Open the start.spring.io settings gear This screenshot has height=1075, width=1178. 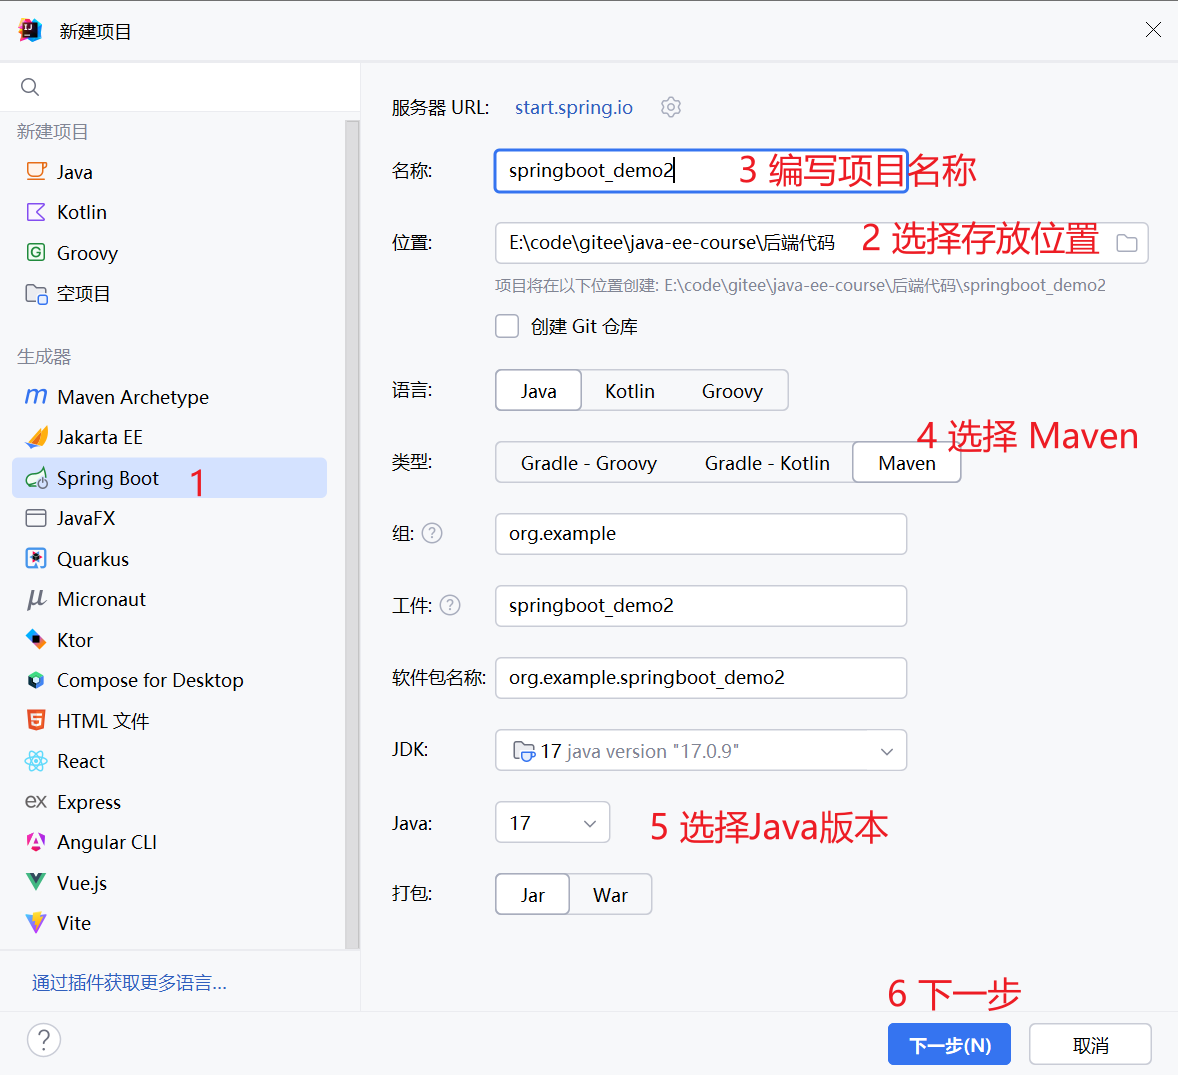[670, 107]
